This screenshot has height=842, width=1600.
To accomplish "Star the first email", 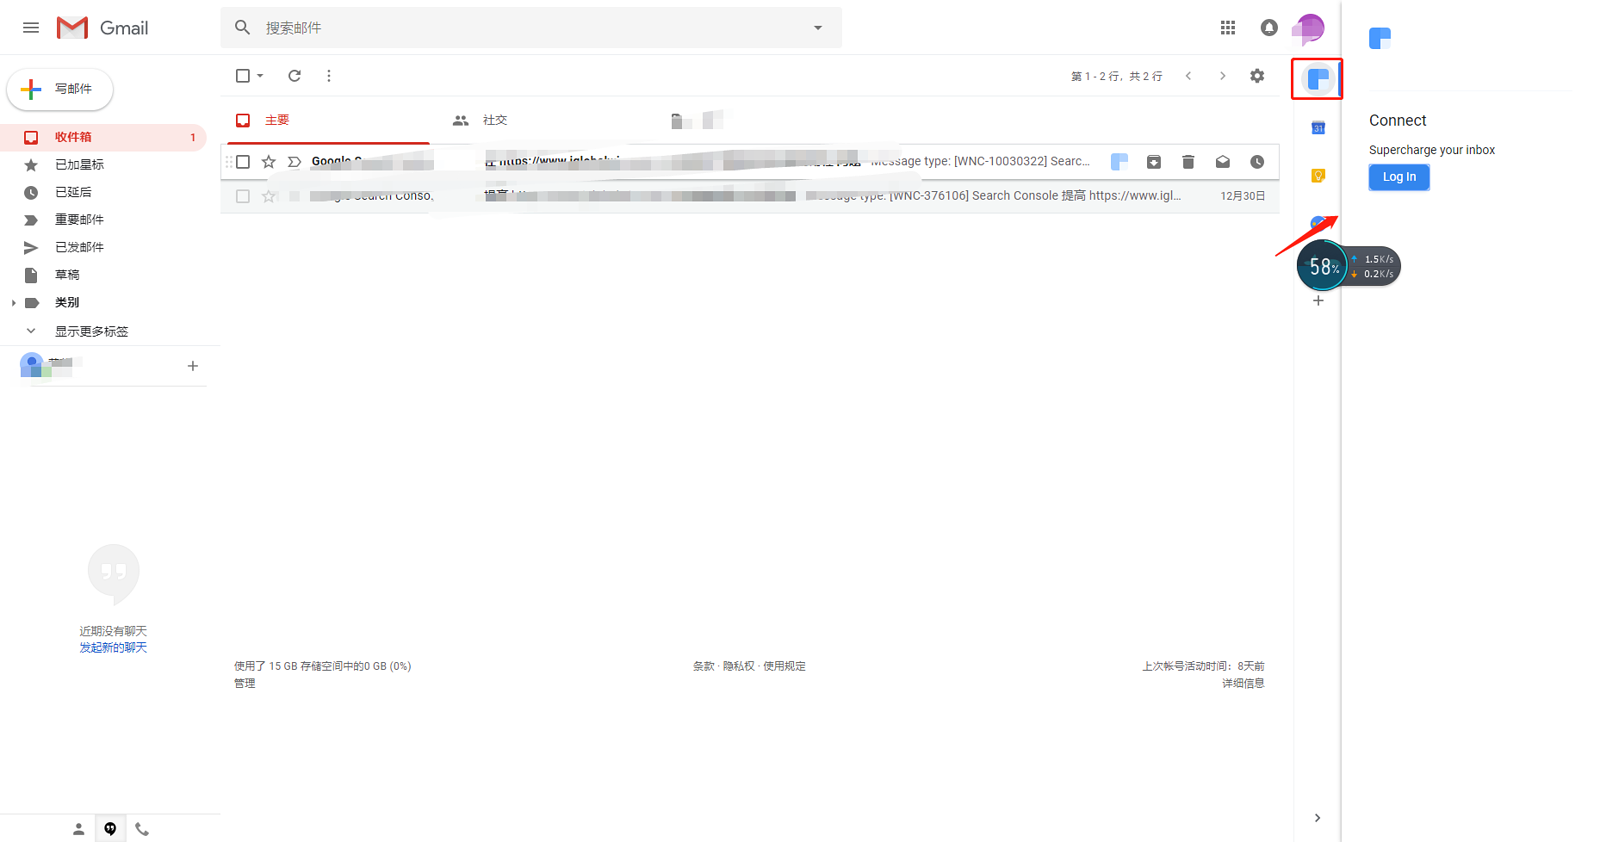I will click(269, 162).
